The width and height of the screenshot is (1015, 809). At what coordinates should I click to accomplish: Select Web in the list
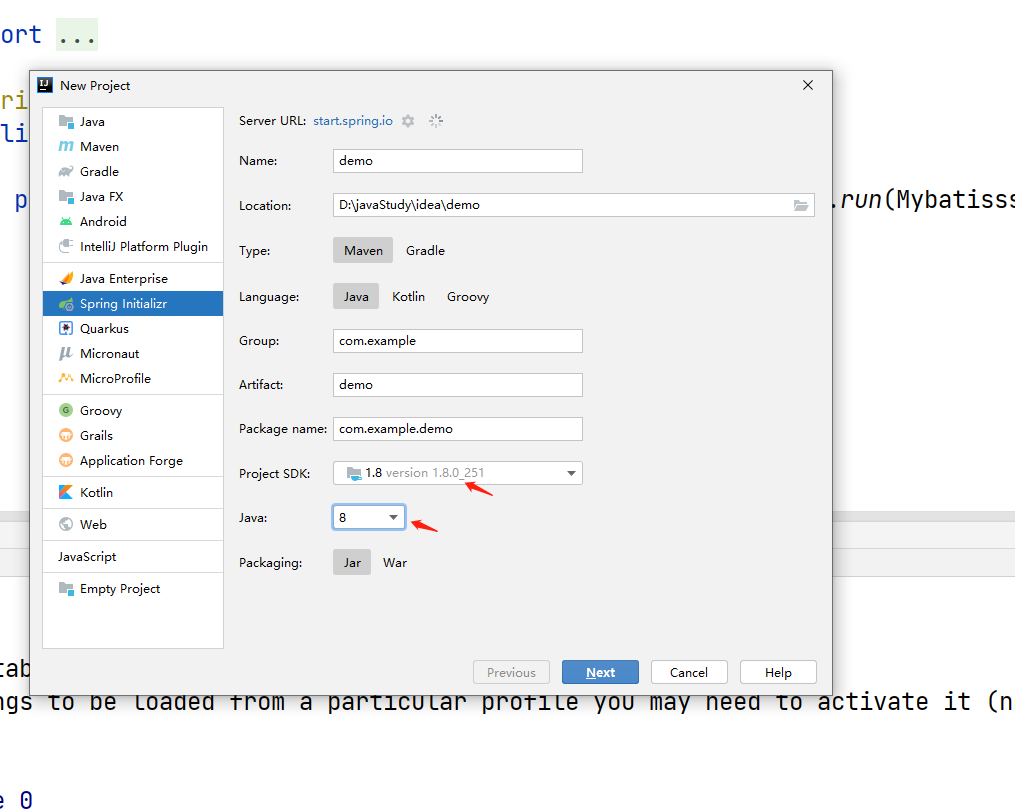[133, 524]
